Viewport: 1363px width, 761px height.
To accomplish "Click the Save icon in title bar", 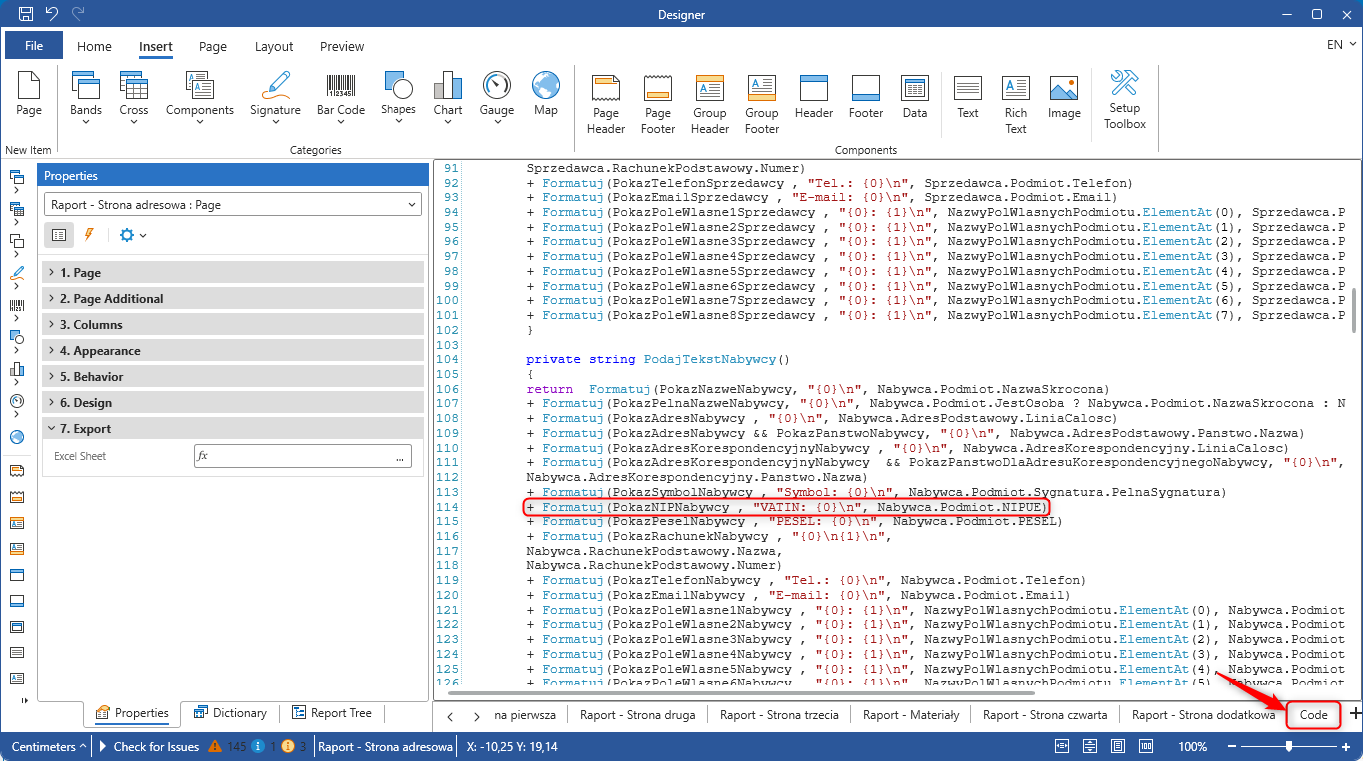I will [27, 14].
